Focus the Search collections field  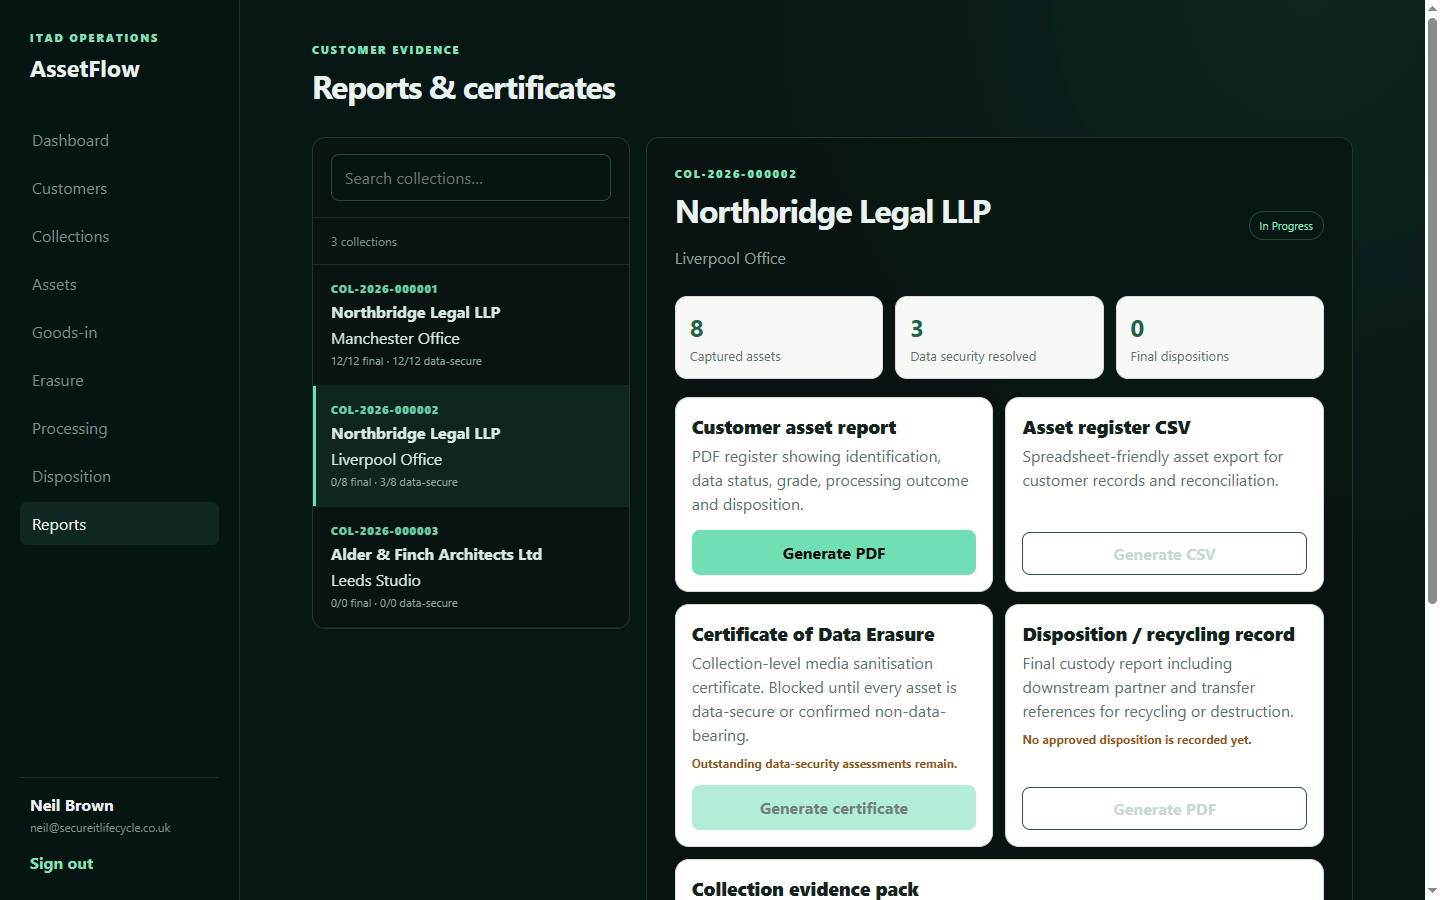(x=471, y=178)
